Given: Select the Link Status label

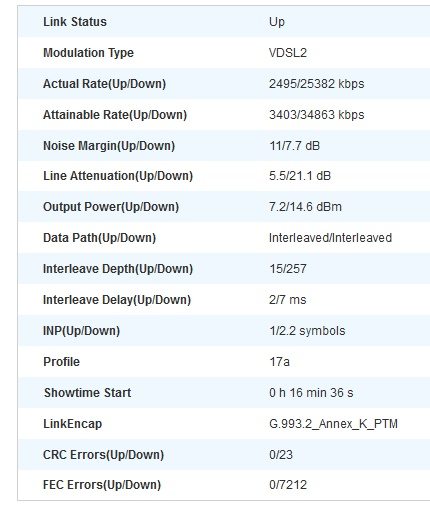Looking at the screenshot, I should click(75, 22).
